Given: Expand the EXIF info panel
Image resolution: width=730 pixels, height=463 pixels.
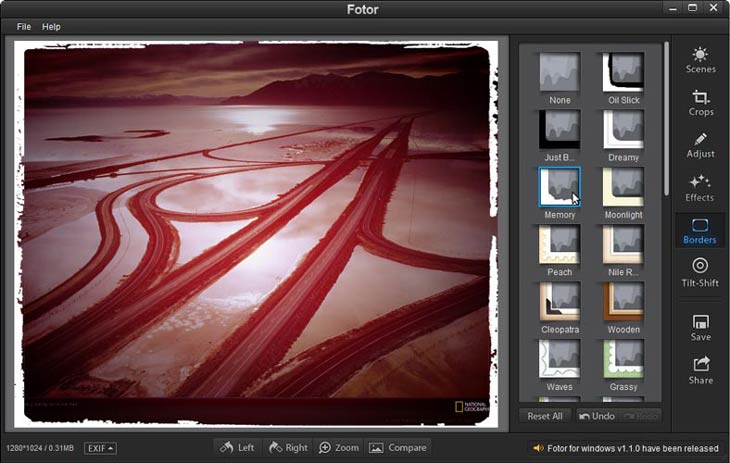Looking at the screenshot, I should (100, 448).
